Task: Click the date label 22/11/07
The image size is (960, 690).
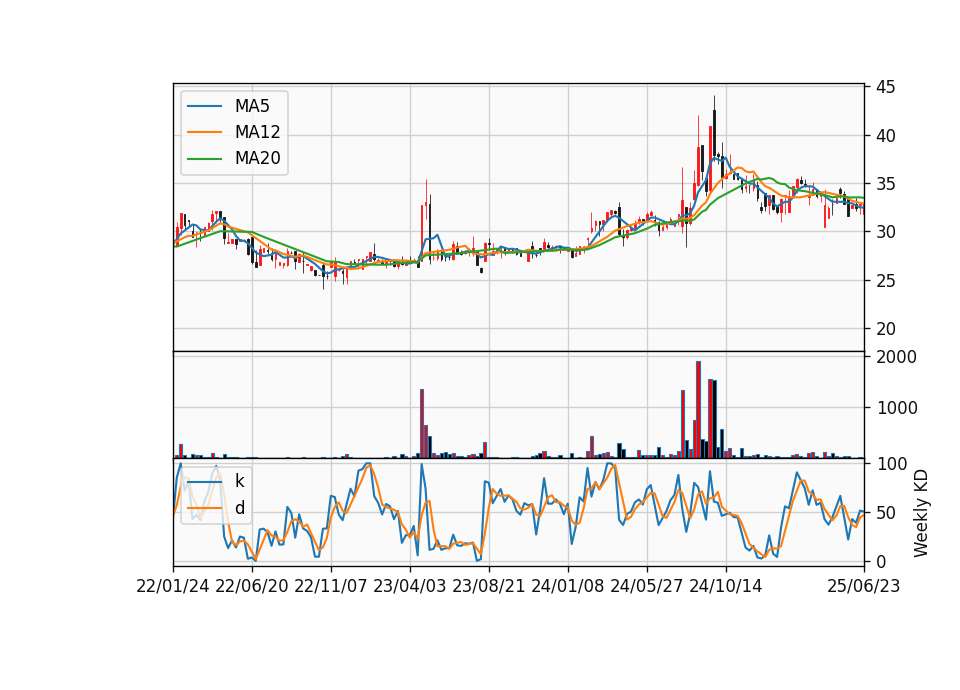Action: [331, 586]
